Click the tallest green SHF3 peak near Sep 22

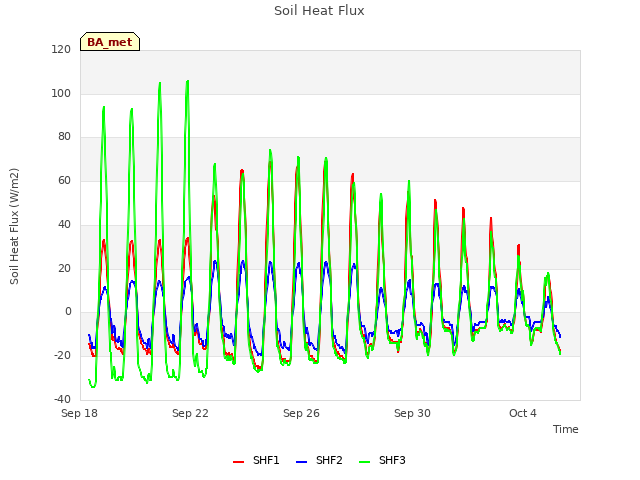click(x=187, y=82)
